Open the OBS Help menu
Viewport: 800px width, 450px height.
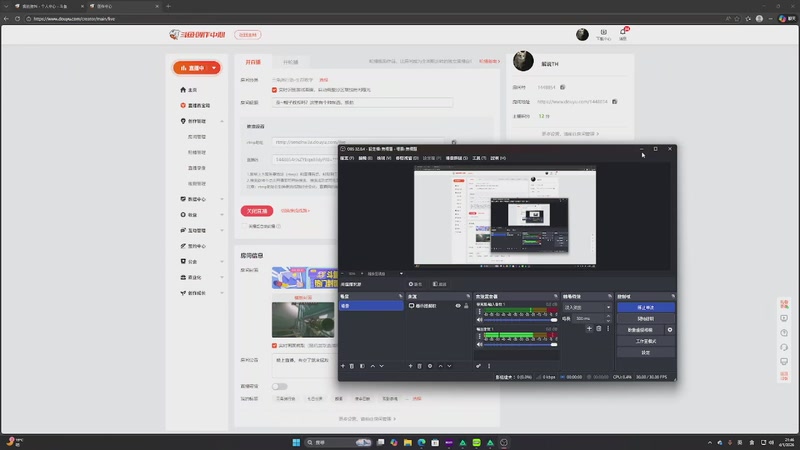(498, 158)
